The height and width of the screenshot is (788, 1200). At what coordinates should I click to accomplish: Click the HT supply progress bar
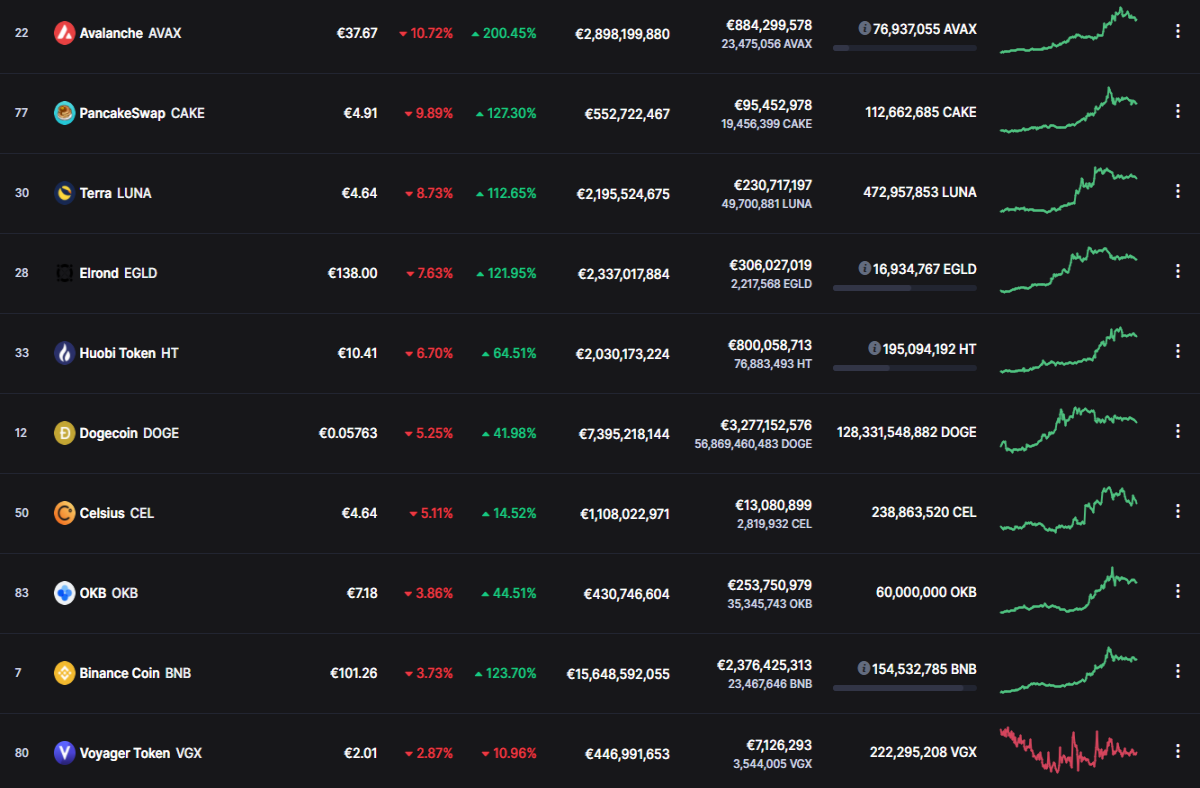[x=905, y=368]
